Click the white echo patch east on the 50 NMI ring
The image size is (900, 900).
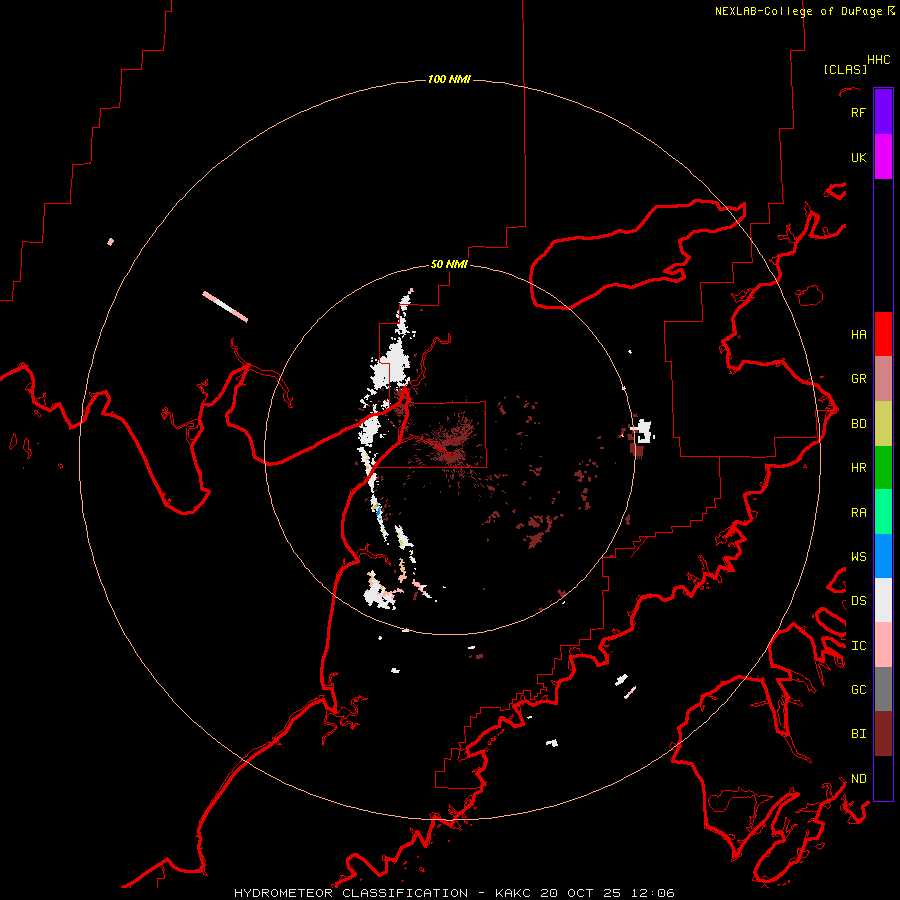[643, 432]
